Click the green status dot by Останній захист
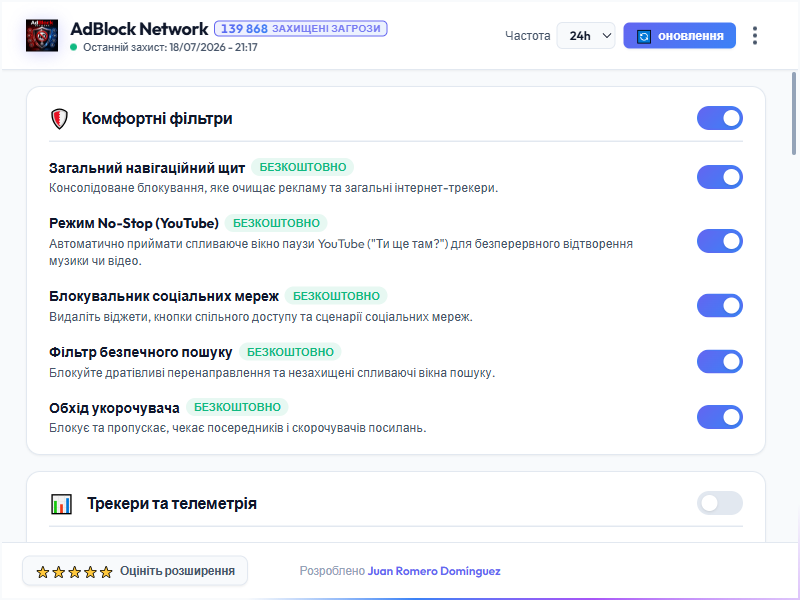The width and height of the screenshot is (800, 600). coord(73,47)
